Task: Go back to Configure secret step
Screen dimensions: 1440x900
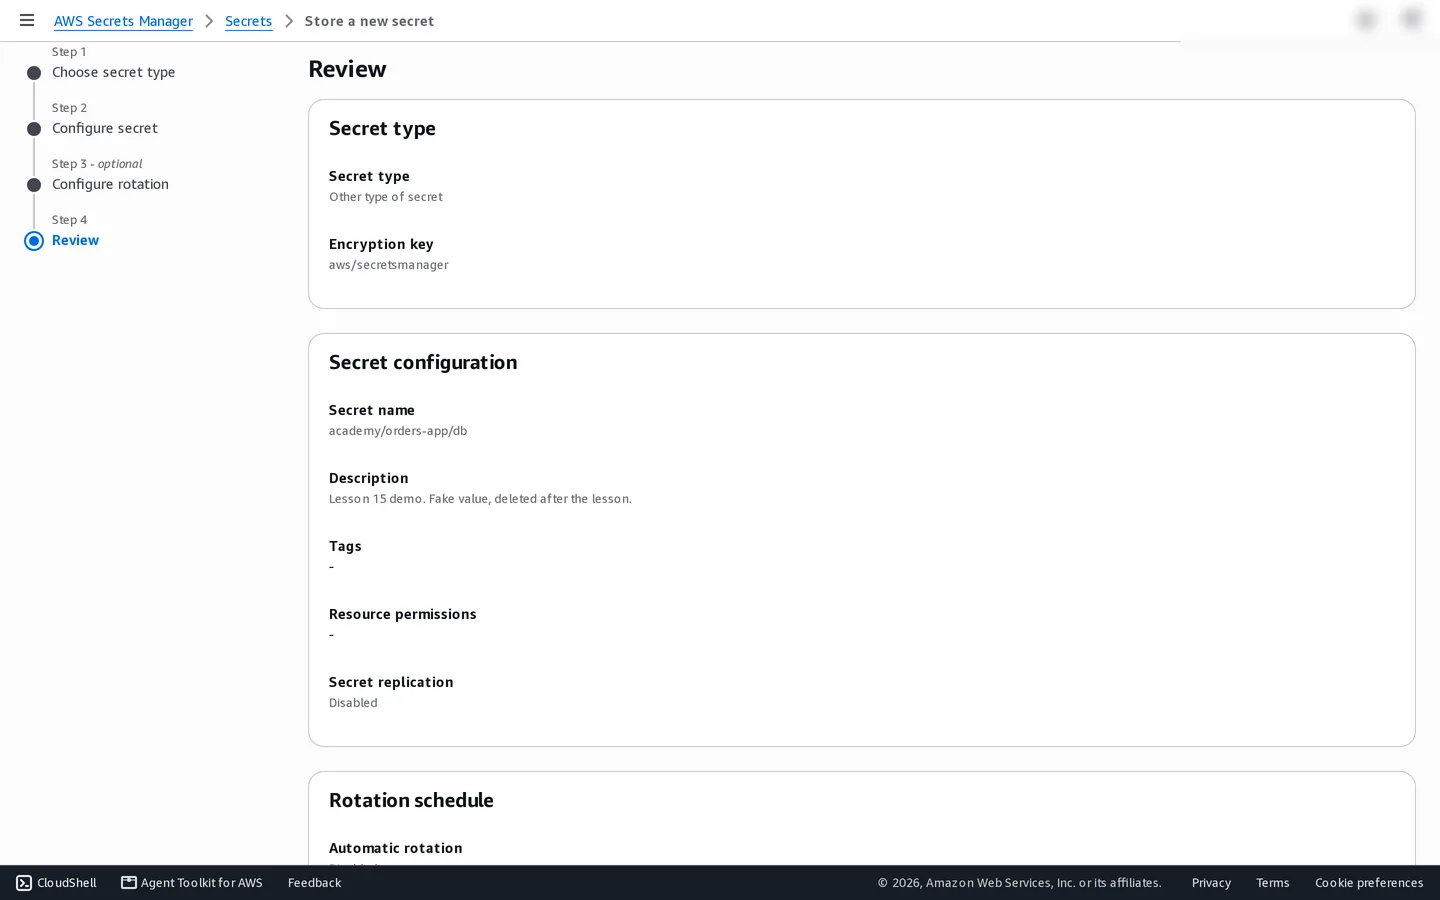Action: coord(105,128)
